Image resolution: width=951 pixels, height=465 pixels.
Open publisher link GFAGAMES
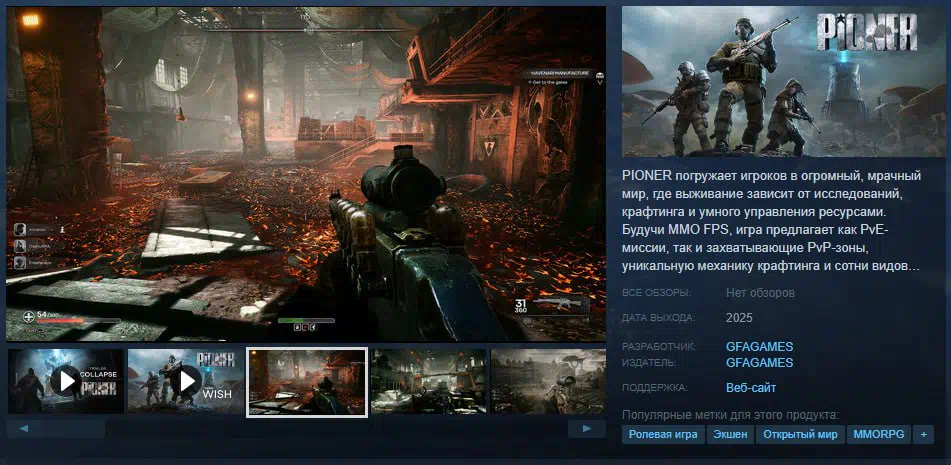(x=759, y=363)
